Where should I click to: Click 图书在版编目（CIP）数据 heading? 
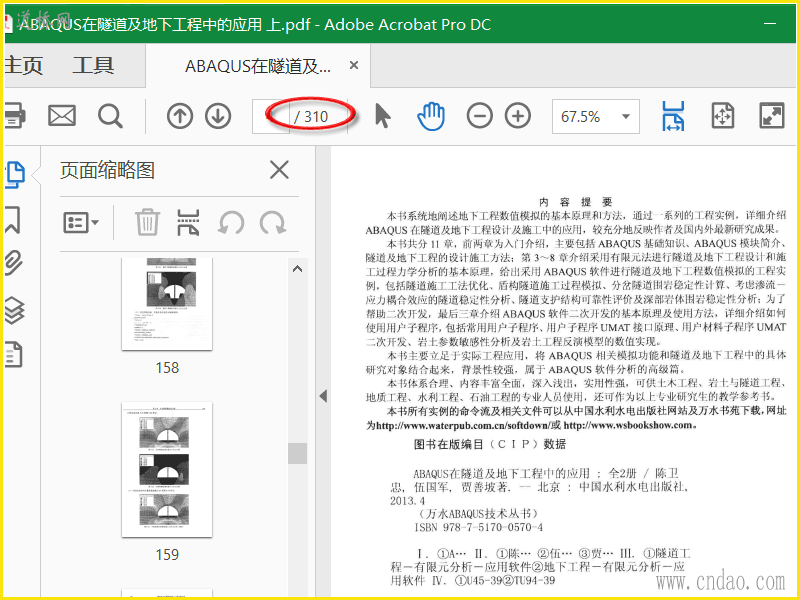490,444
